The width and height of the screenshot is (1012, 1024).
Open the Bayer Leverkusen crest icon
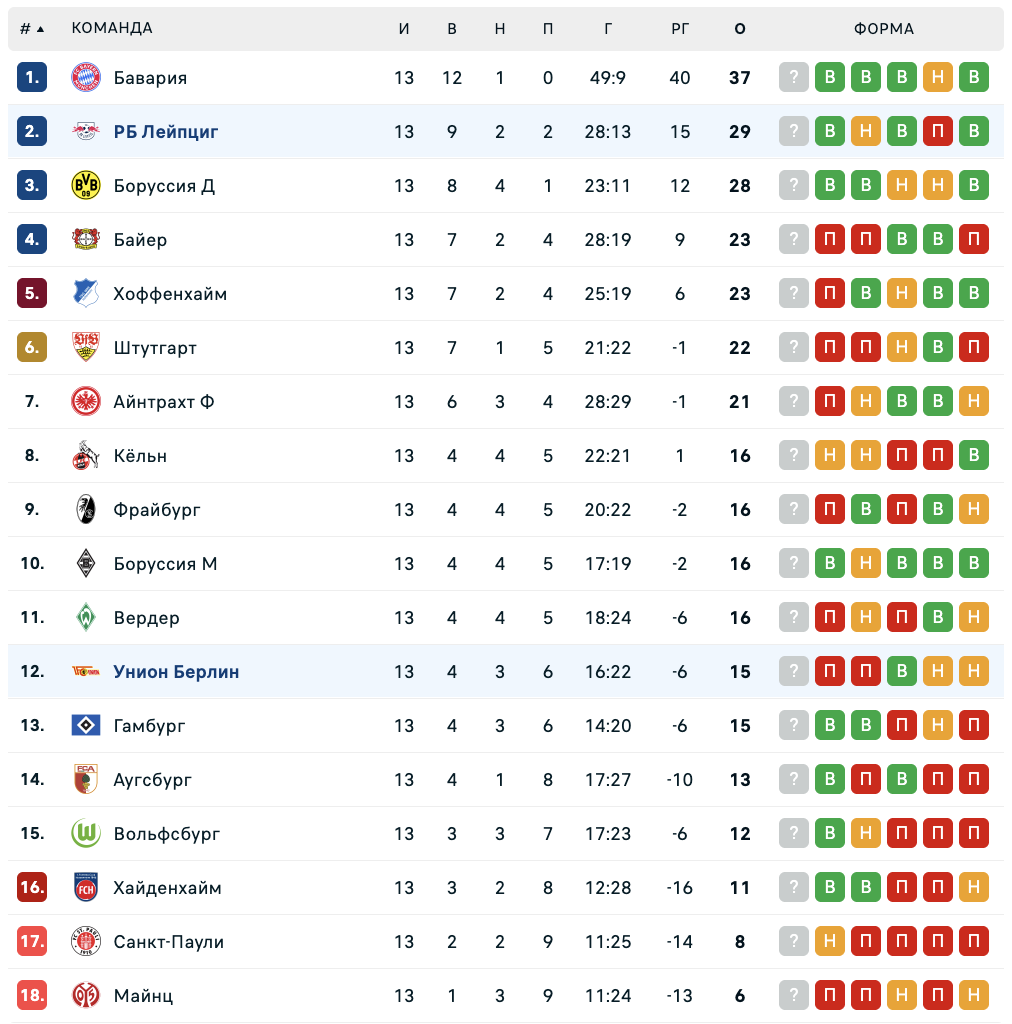click(86, 240)
